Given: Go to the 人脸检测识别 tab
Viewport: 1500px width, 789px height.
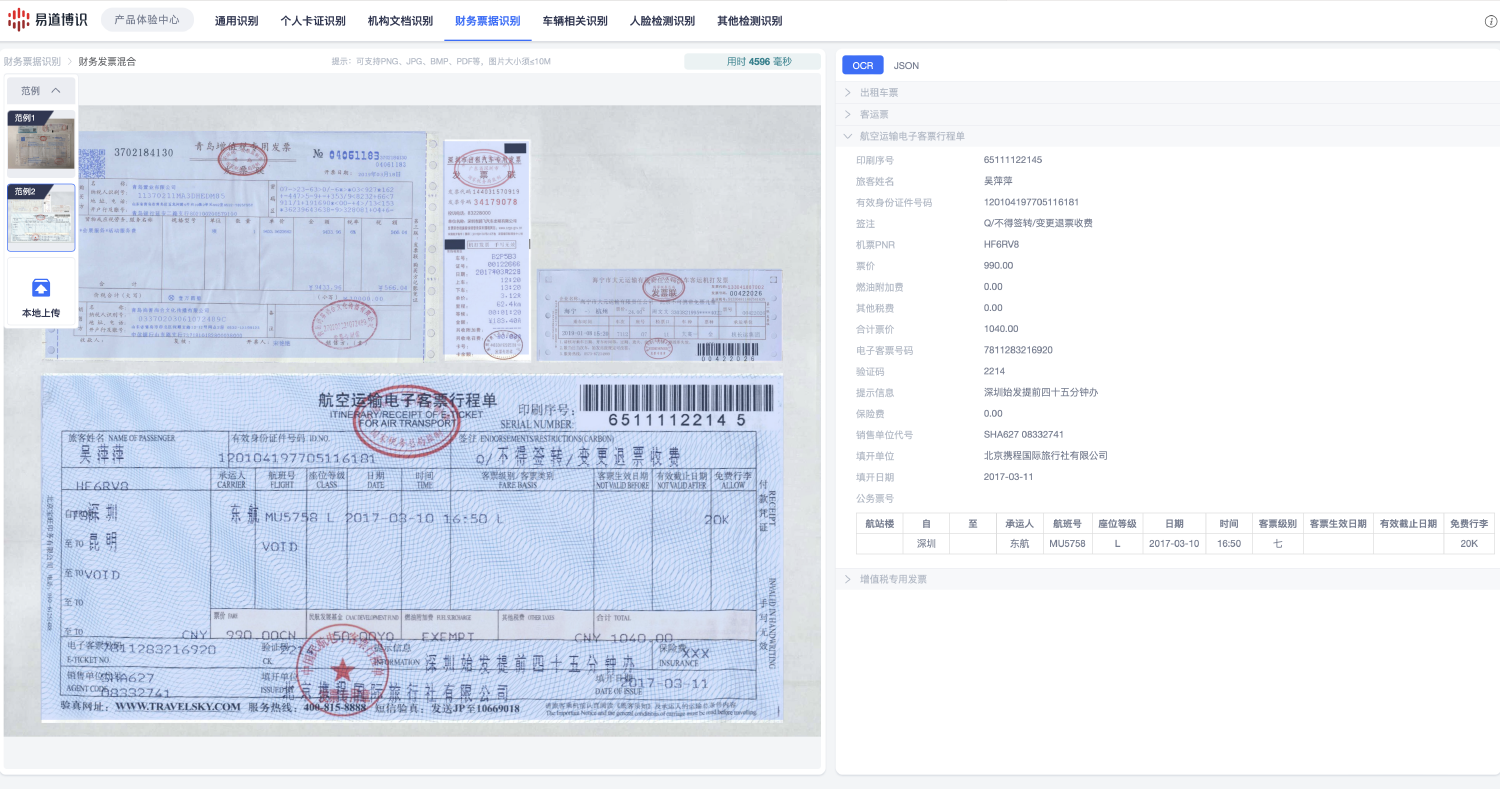Looking at the screenshot, I should [x=662, y=21].
